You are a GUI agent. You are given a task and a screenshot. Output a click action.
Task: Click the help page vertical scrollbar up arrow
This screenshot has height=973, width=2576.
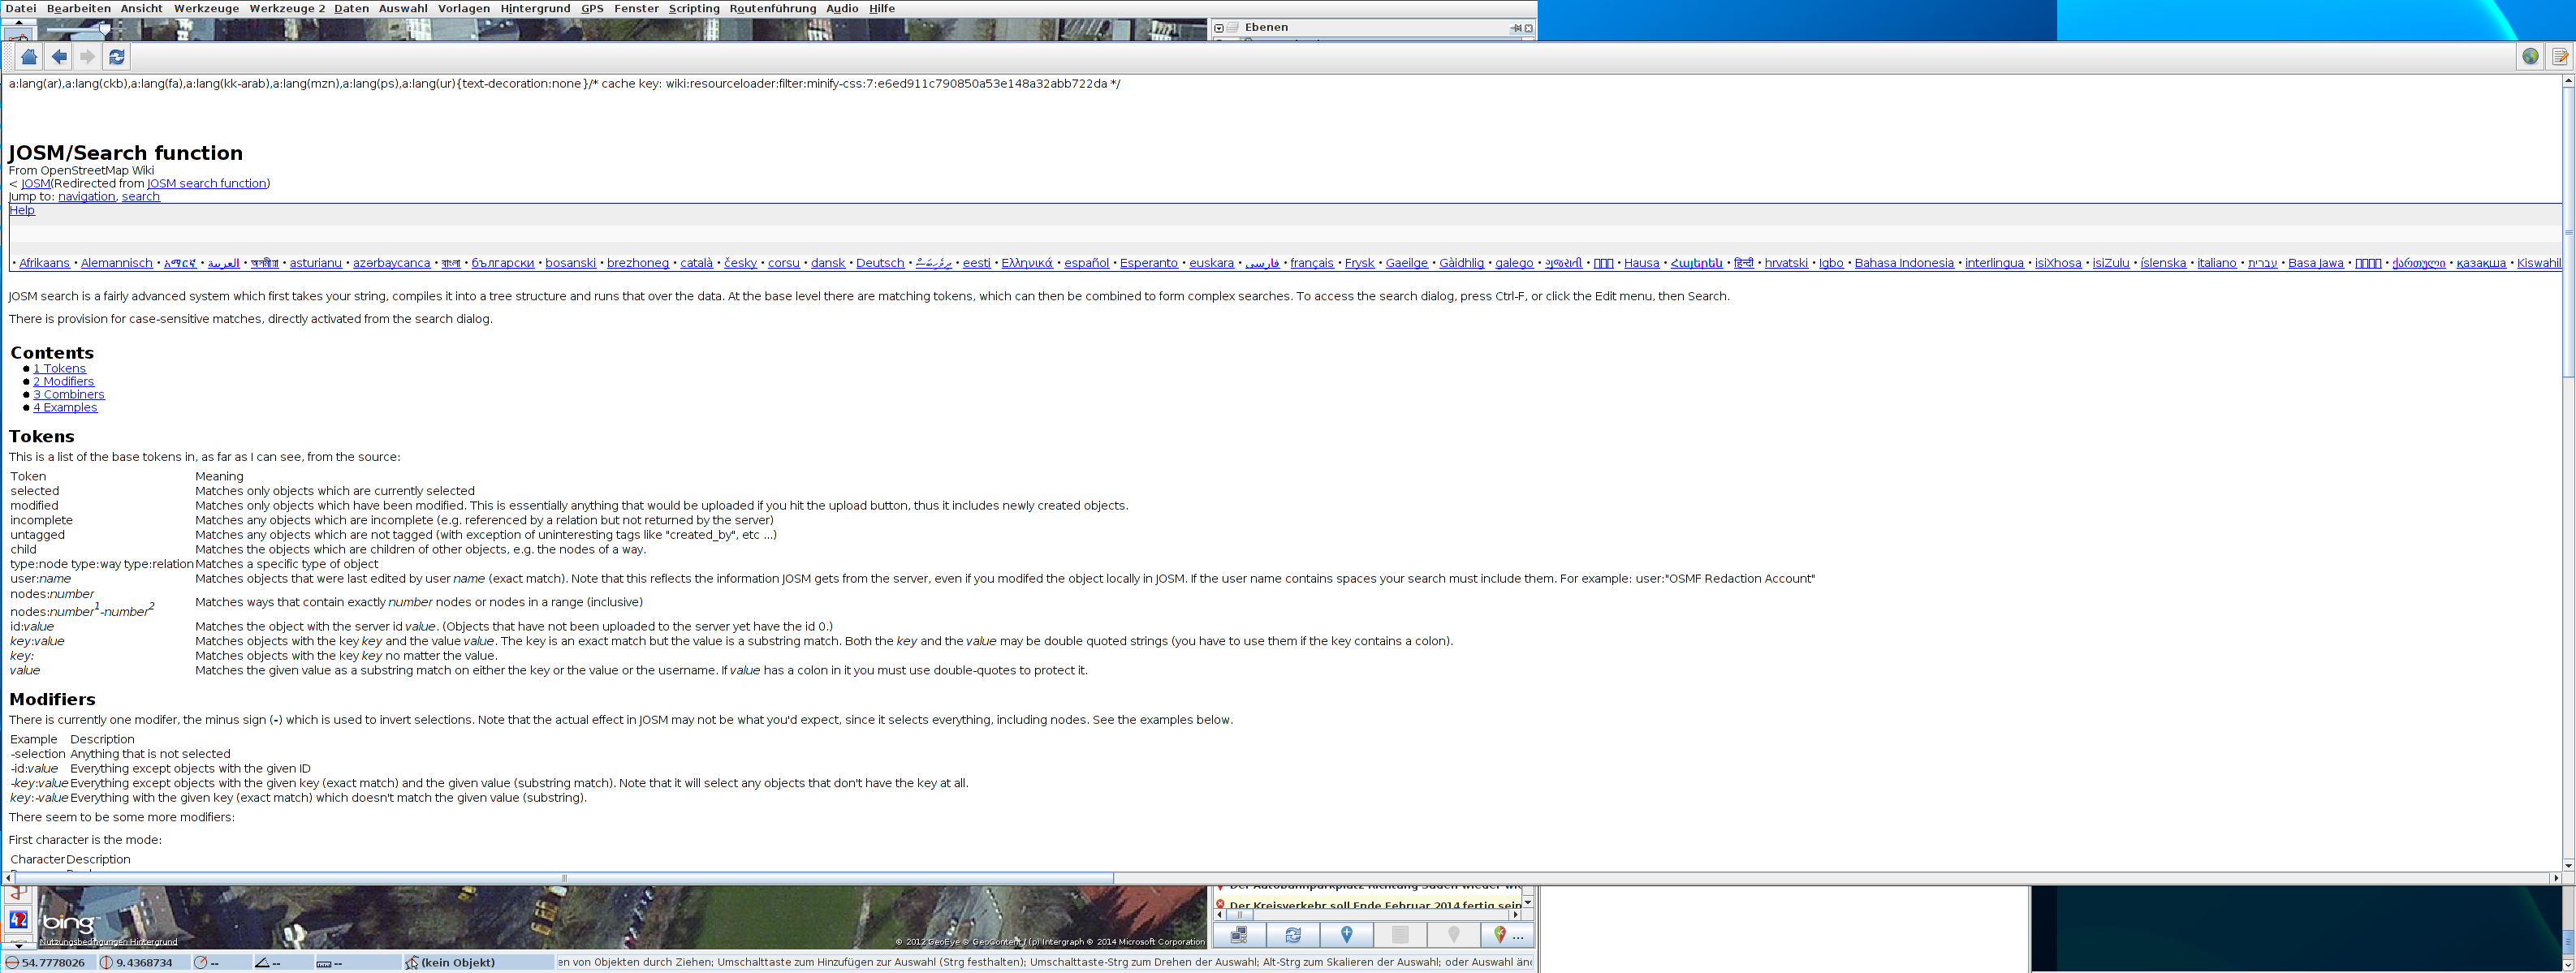coord(2568,80)
